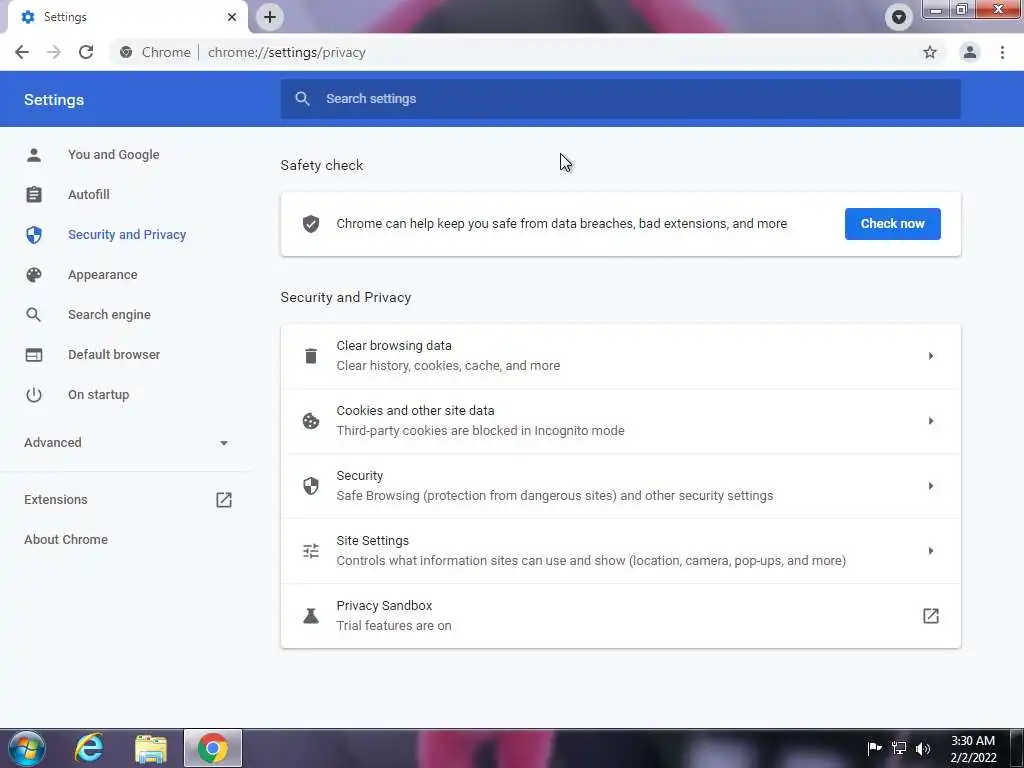
Task: Expand Clear browsing data arrow
Action: (x=931, y=356)
